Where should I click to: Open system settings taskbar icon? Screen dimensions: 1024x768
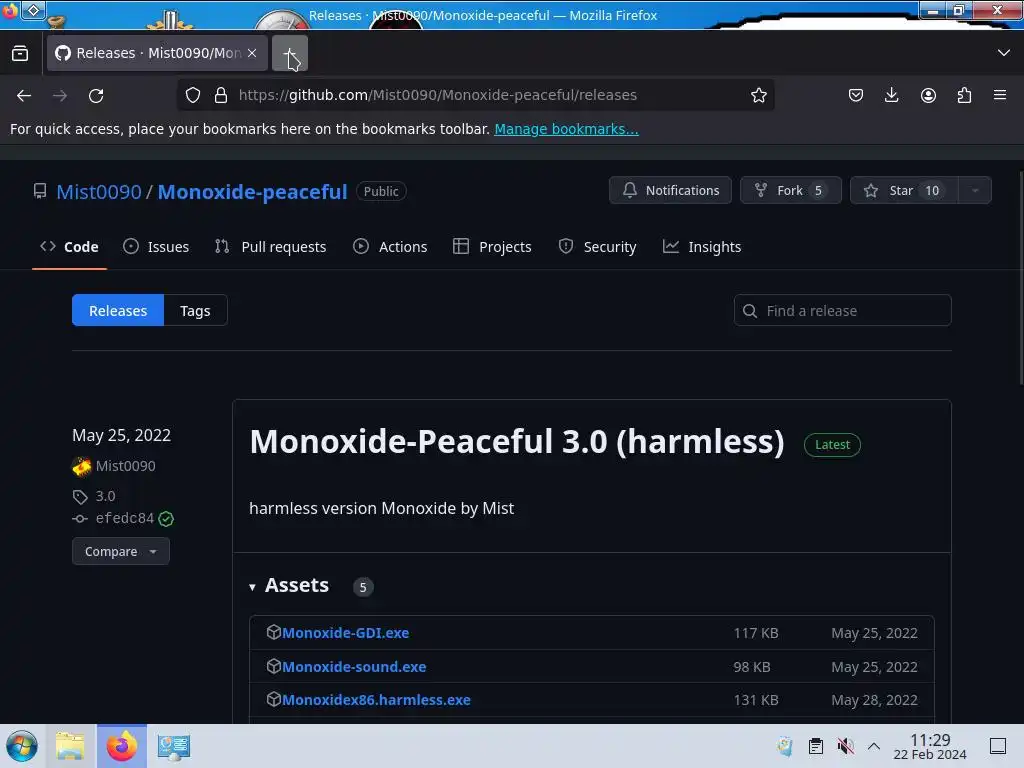173,746
